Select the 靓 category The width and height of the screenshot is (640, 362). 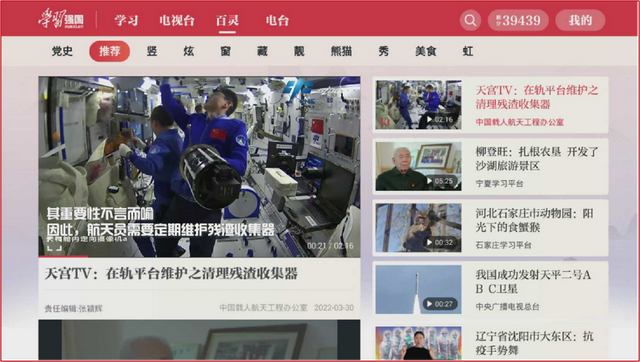(x=299, y=51)
